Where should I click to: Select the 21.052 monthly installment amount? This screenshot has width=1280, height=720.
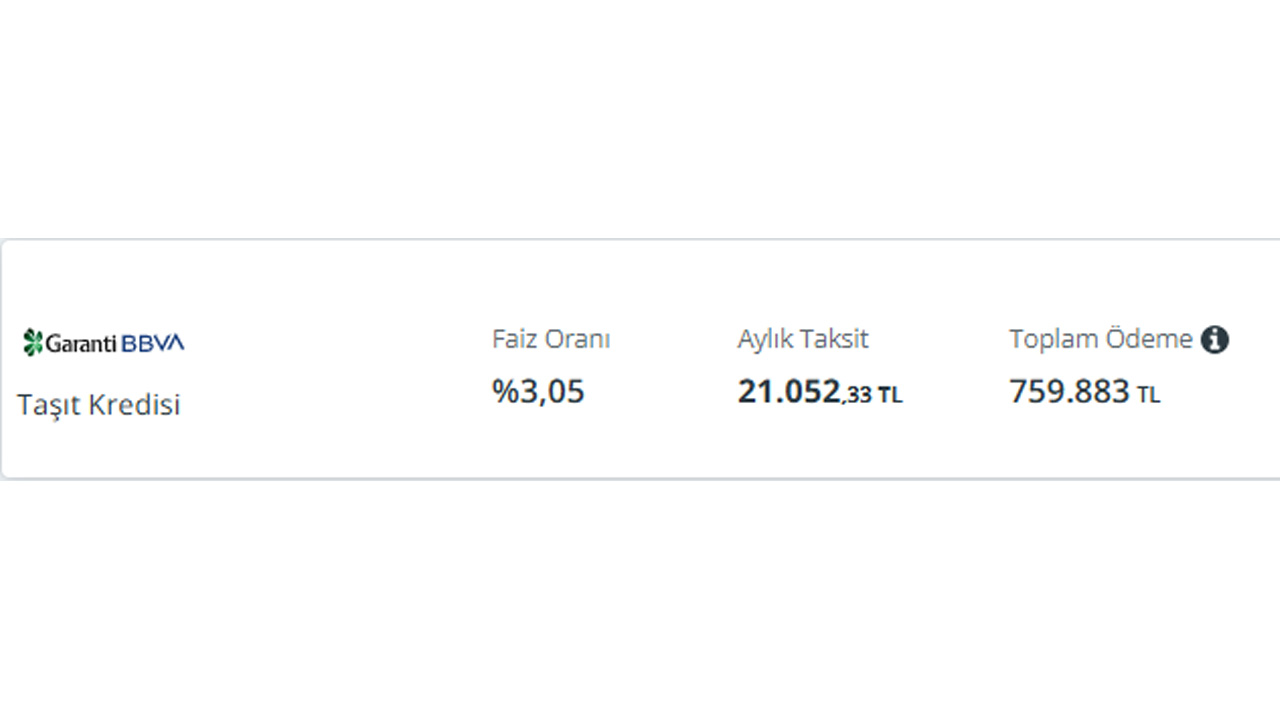click(789, 391)
